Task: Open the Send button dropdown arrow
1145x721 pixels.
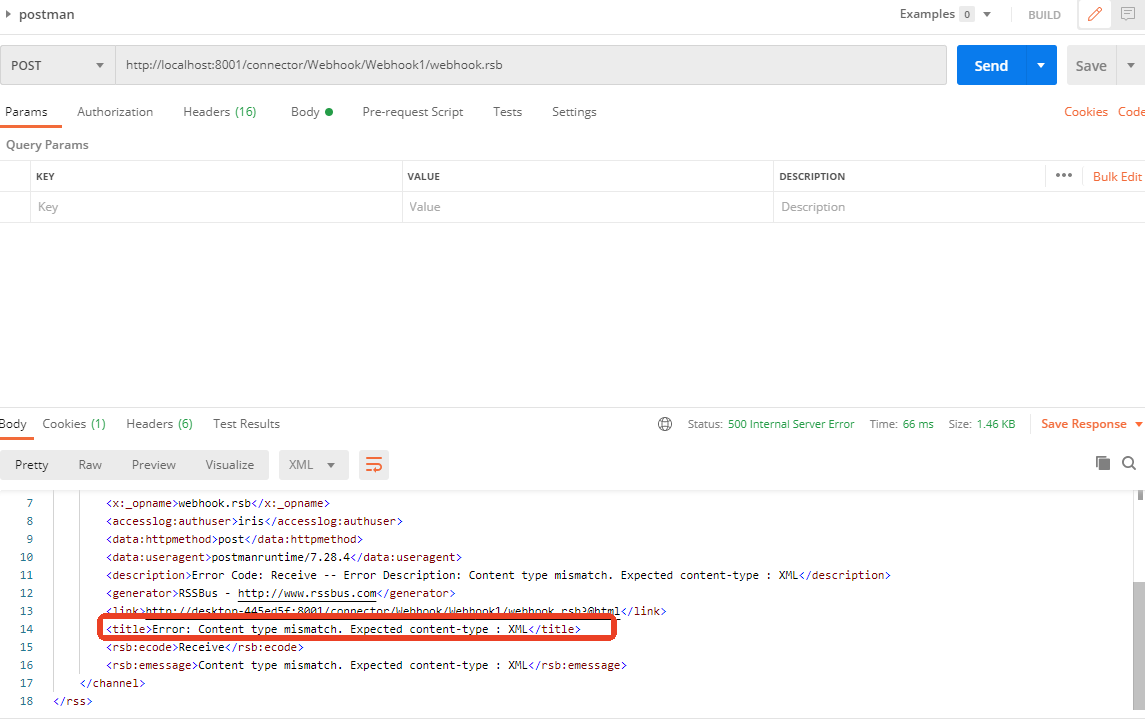Action: coord(1041,66)
